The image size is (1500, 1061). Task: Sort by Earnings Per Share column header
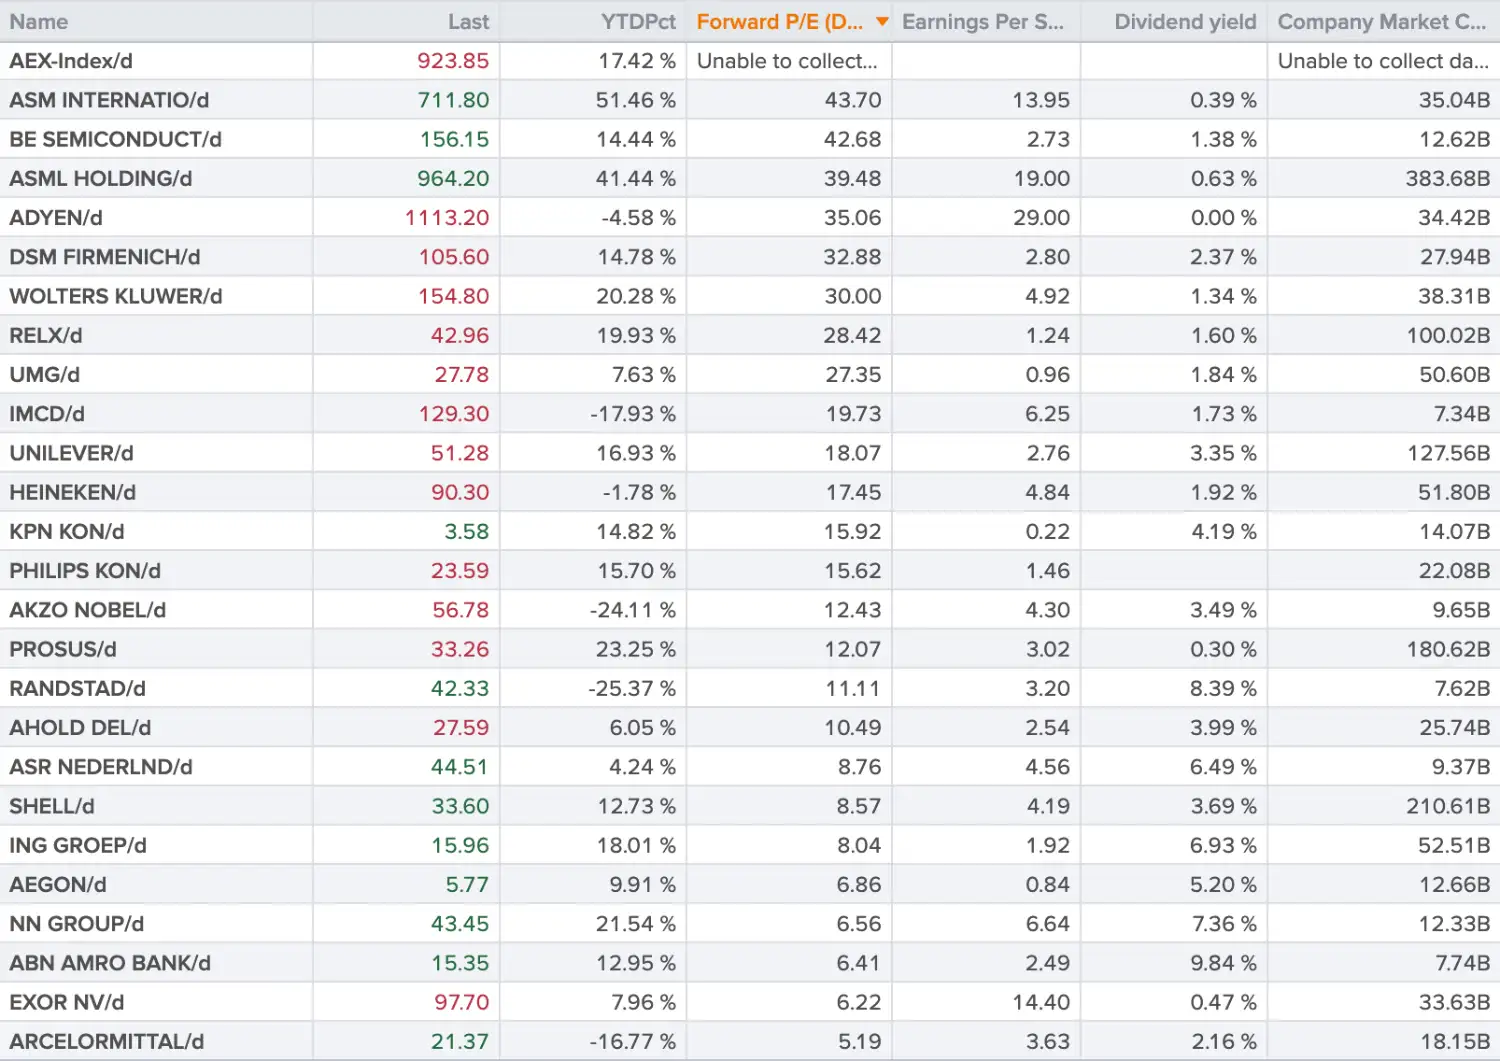[x=983, y=22]
